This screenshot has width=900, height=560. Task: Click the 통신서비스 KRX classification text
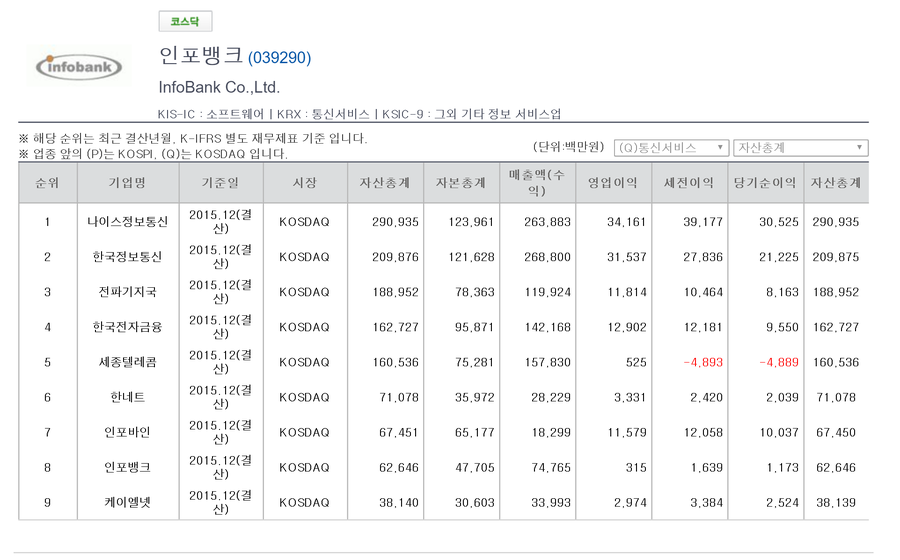pos(340,114)
